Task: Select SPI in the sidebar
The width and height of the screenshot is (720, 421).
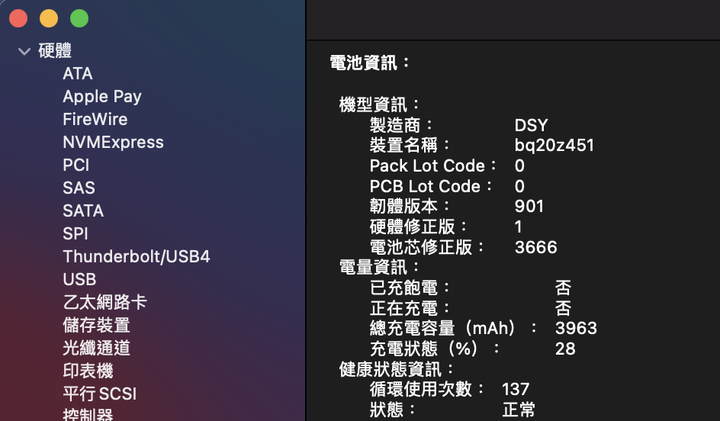Action: pyautogui.click(x=75, y=233)
